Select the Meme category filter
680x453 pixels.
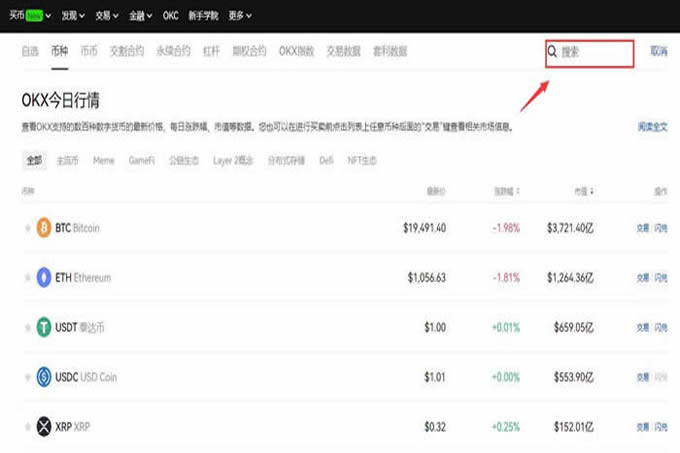103,160
